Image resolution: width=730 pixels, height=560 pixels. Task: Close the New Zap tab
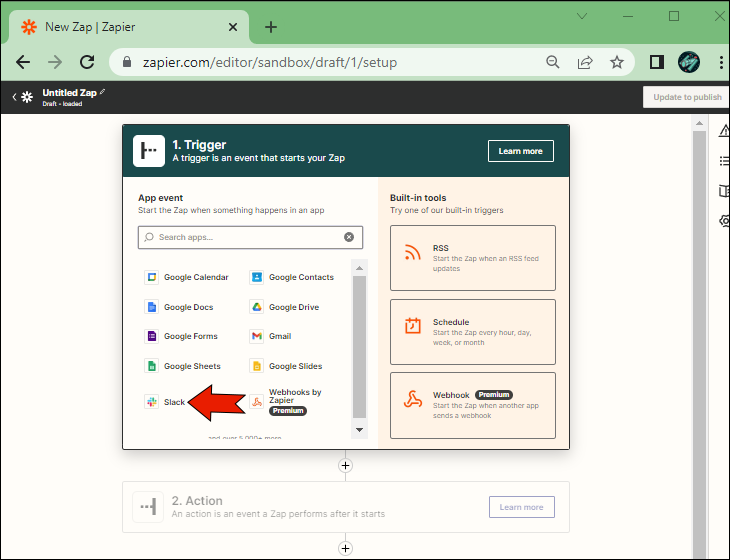pos(233,27)
